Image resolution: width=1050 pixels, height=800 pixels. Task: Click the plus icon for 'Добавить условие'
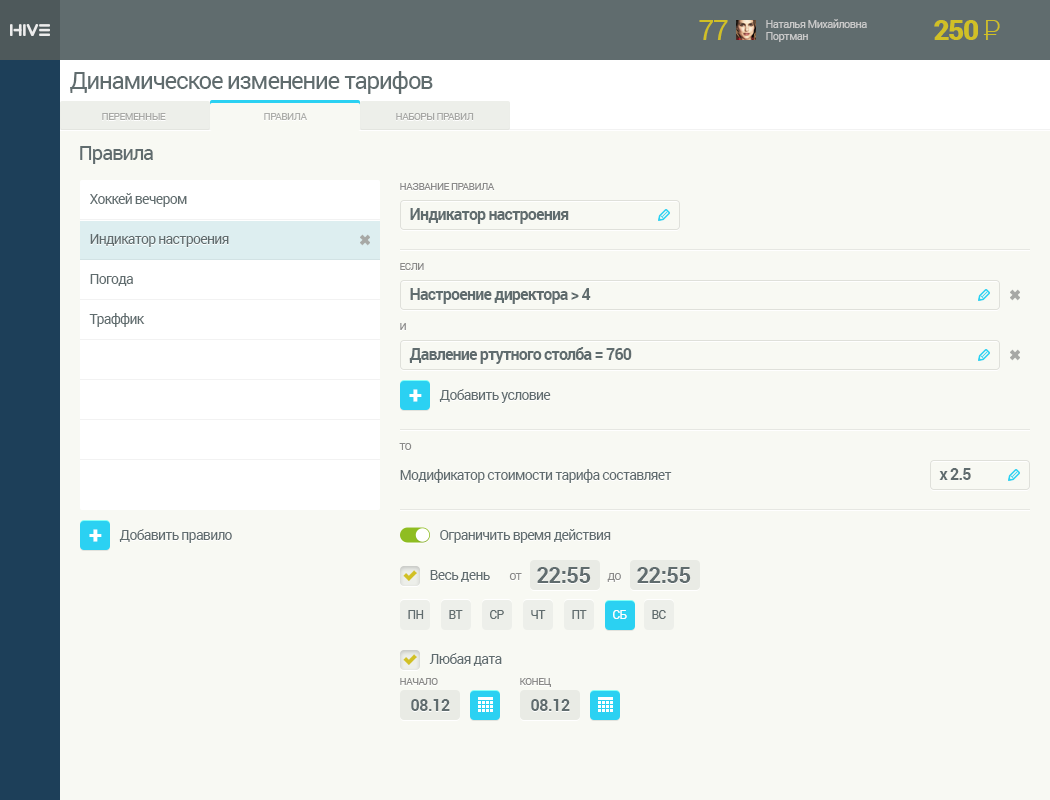(x=415, y=395)
